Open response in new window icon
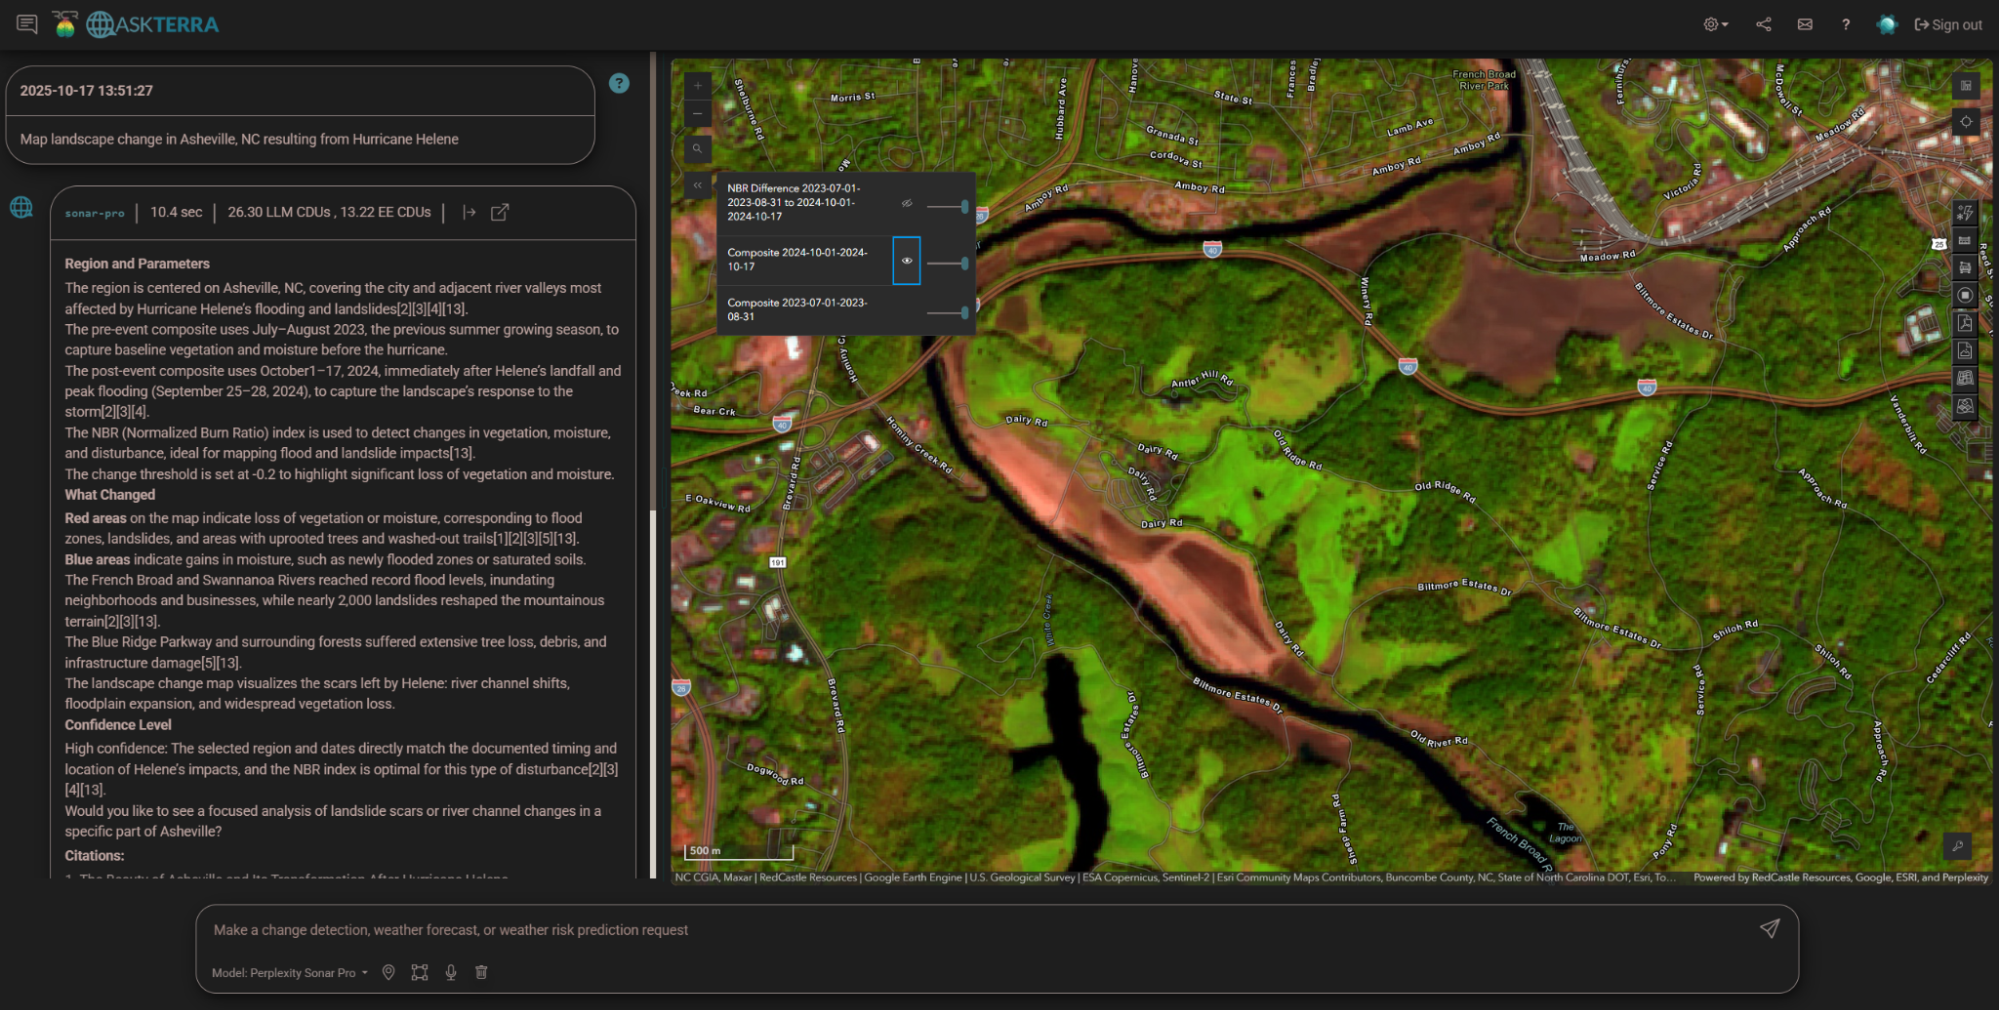 pos(500,212)
